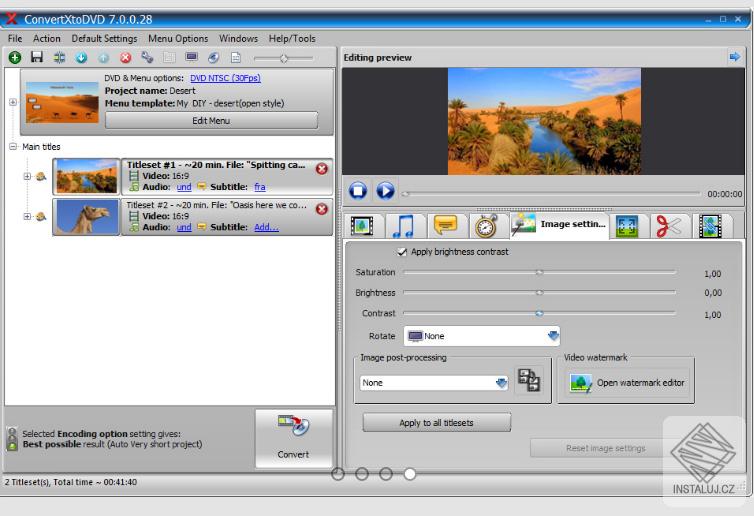Click the DVD NTSC (30Fps) link

pyautogui.click(x=225, y=78)
